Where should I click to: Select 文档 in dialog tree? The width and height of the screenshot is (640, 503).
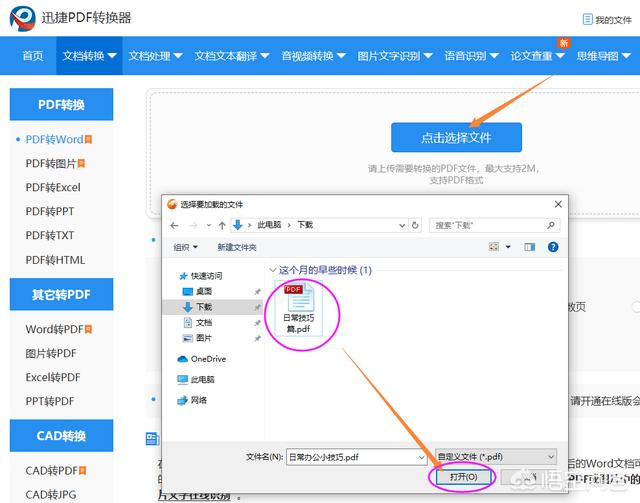click(204, 323)
